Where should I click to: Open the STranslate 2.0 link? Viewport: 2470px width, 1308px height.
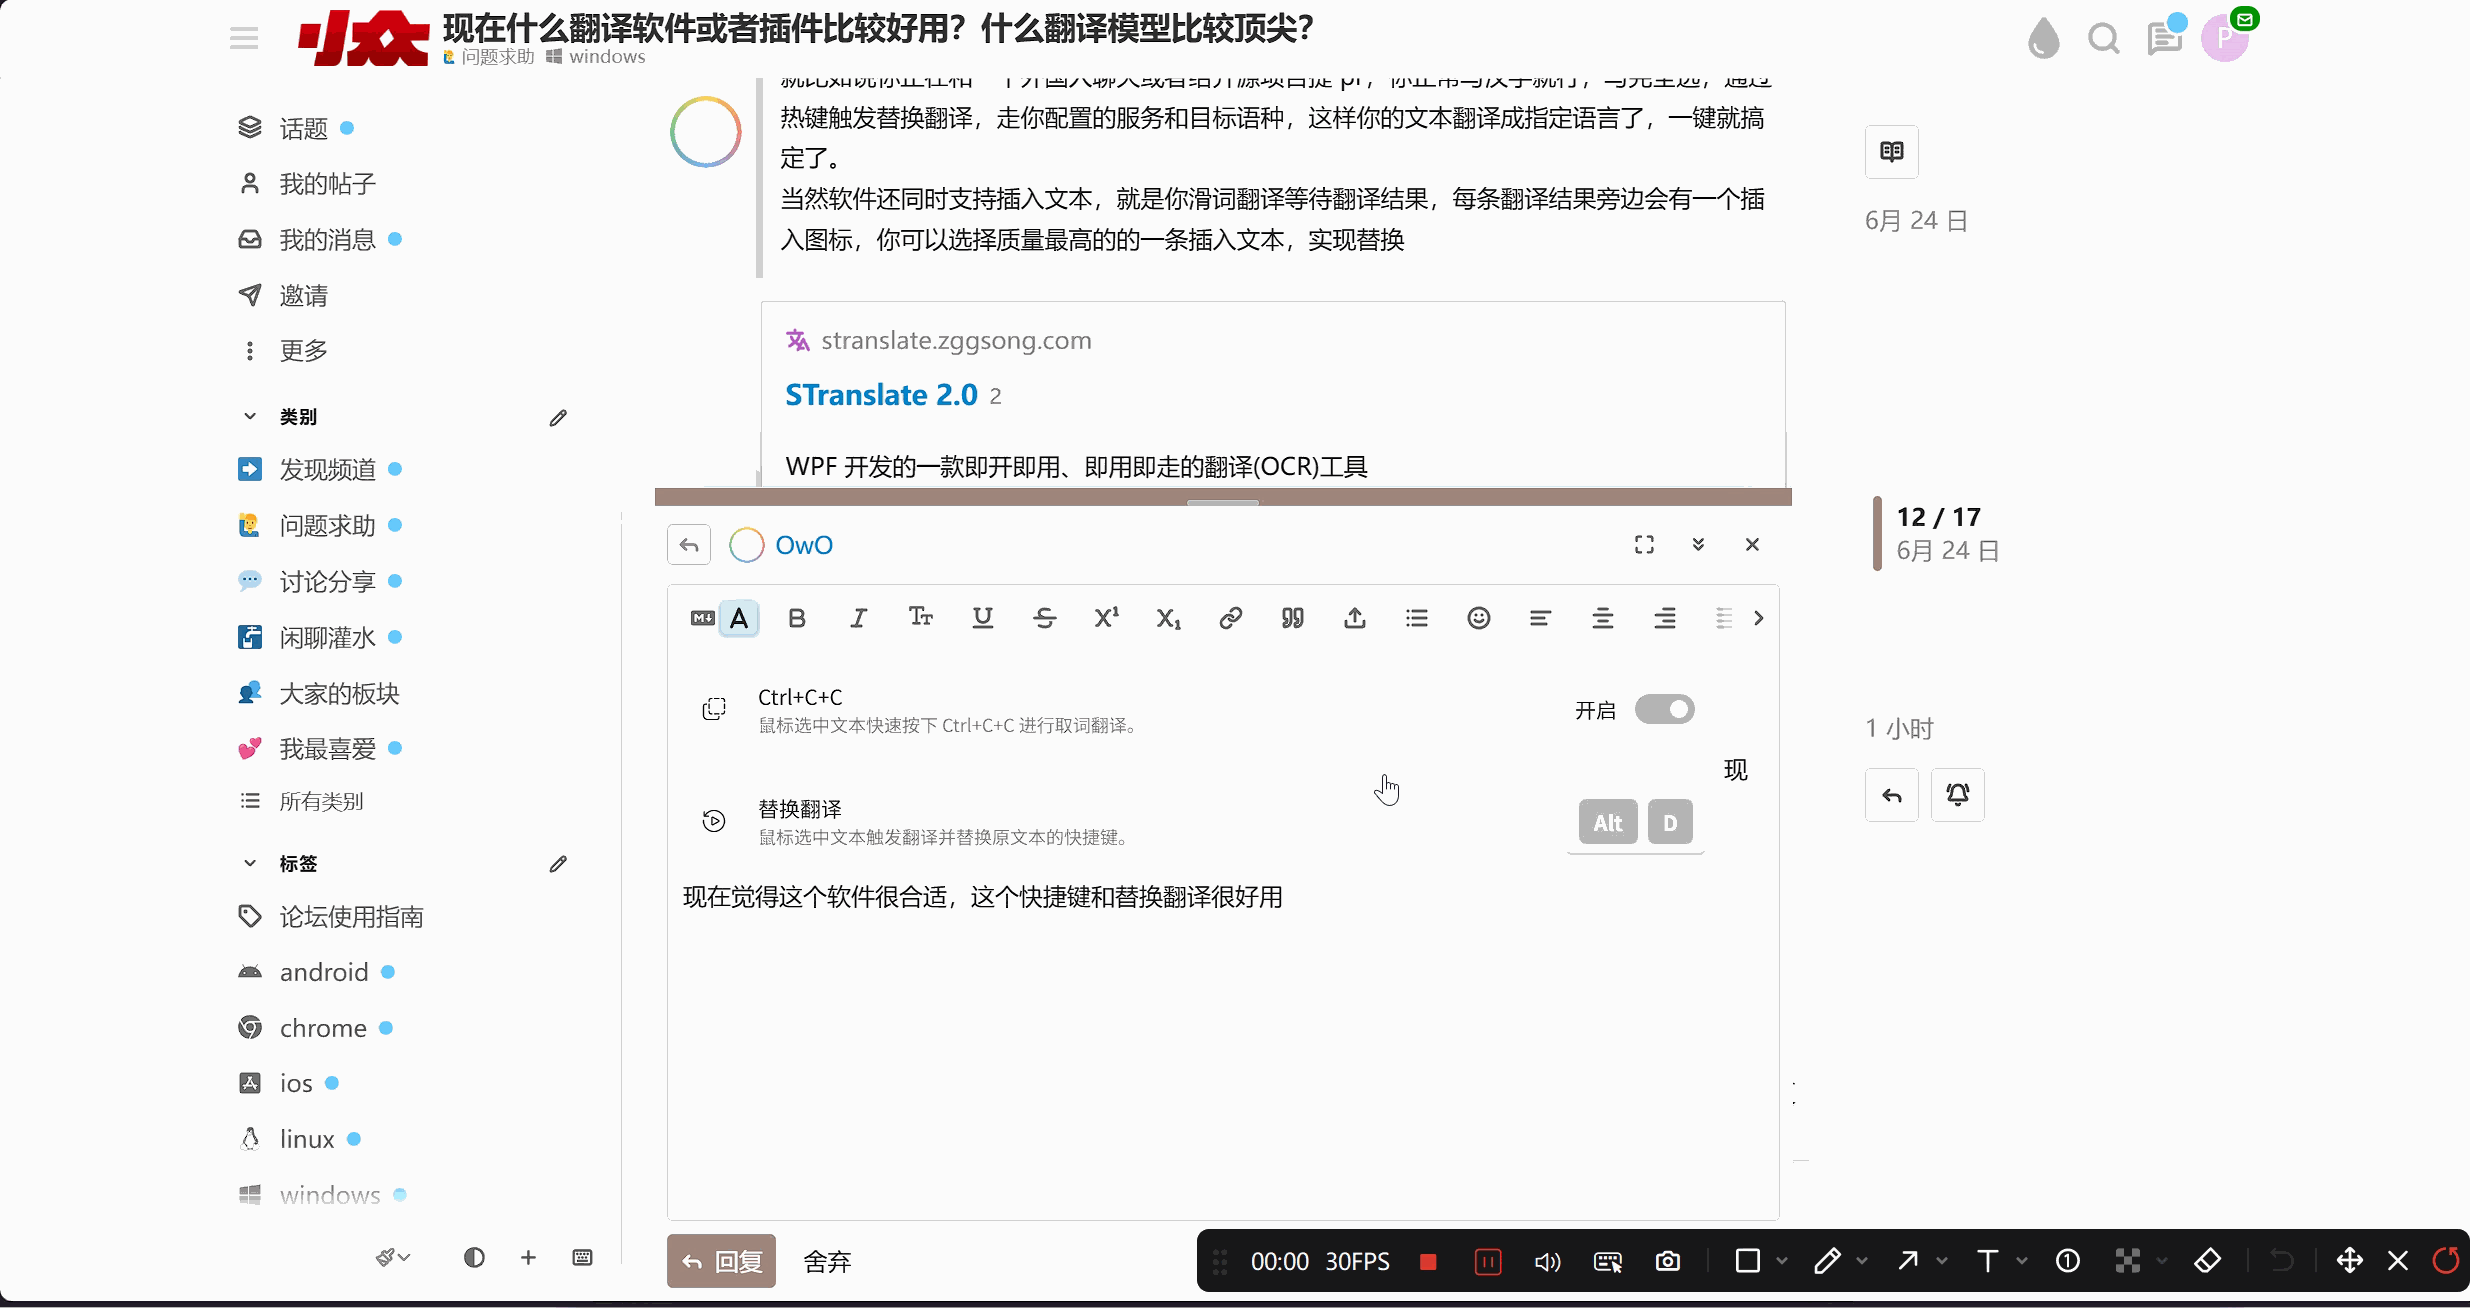pos(881,395)
